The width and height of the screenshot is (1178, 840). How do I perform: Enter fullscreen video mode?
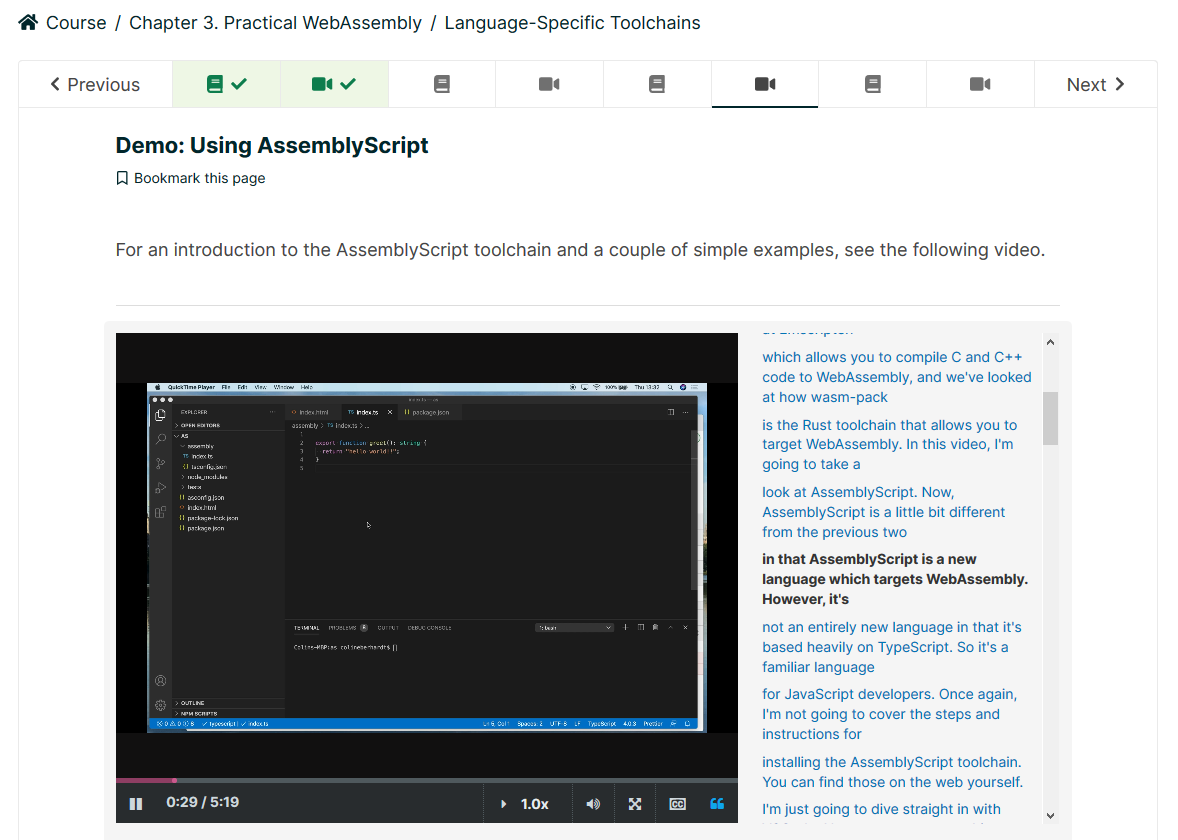(x=635, y=804)
